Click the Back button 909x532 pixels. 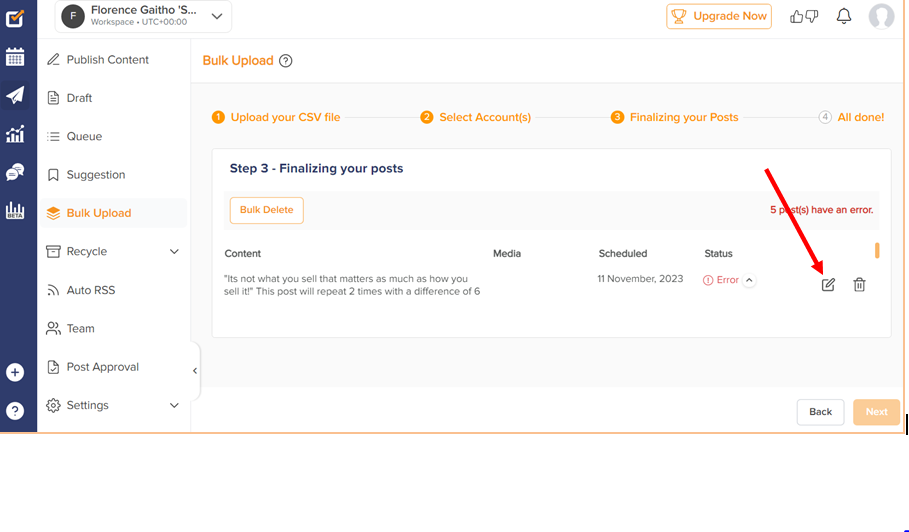pyautogui.click(x=820, y=412)
